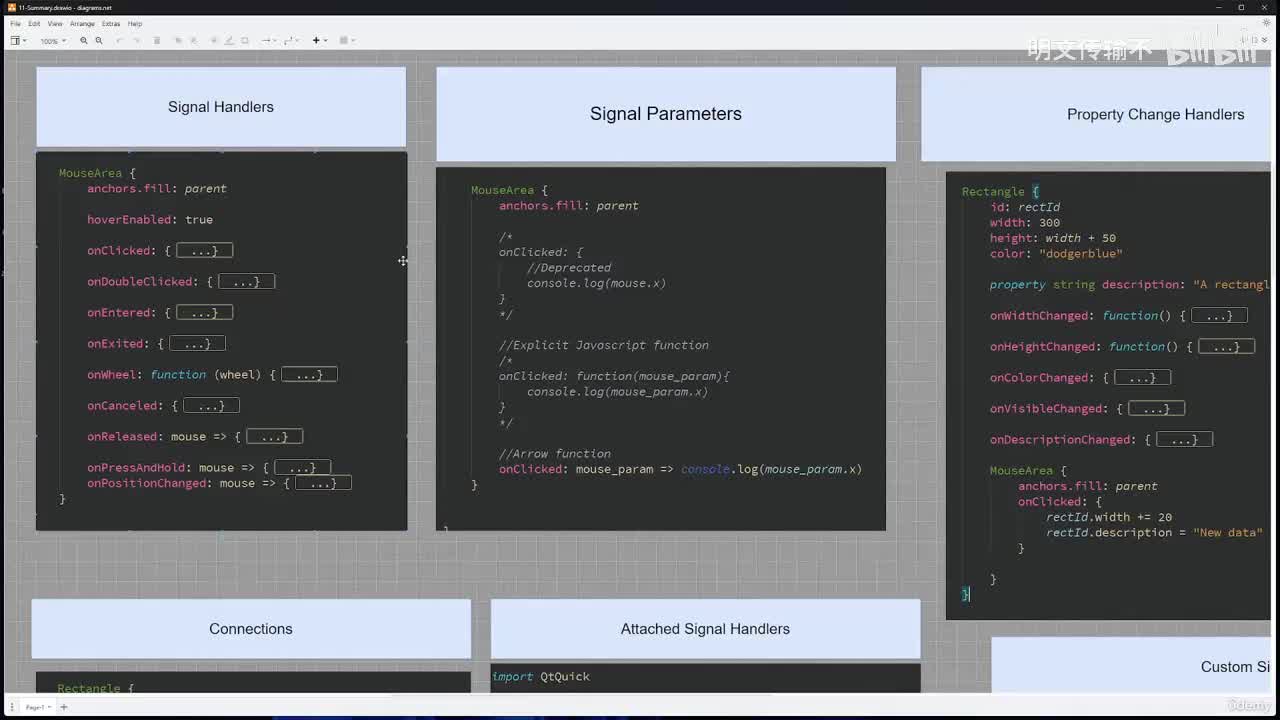Click the onPressAndHold folded code marker
This screenshot has width=1280, height=720.
click(x=302, y=468)
